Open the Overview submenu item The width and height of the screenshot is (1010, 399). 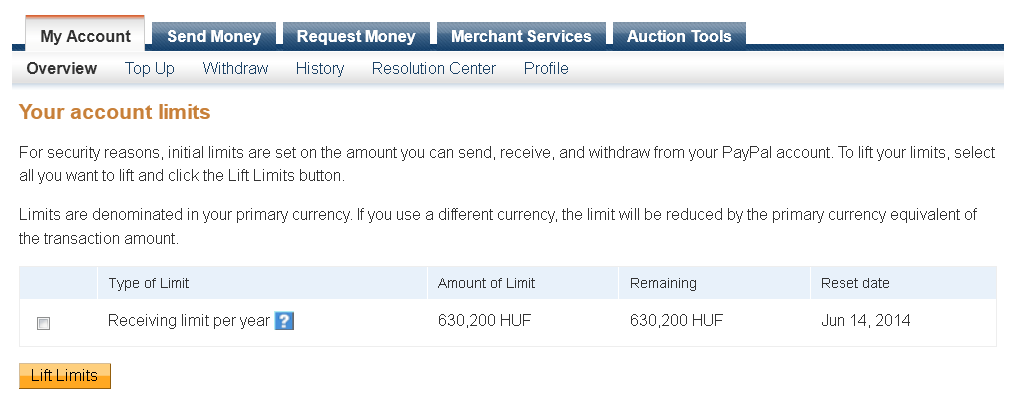62,68
